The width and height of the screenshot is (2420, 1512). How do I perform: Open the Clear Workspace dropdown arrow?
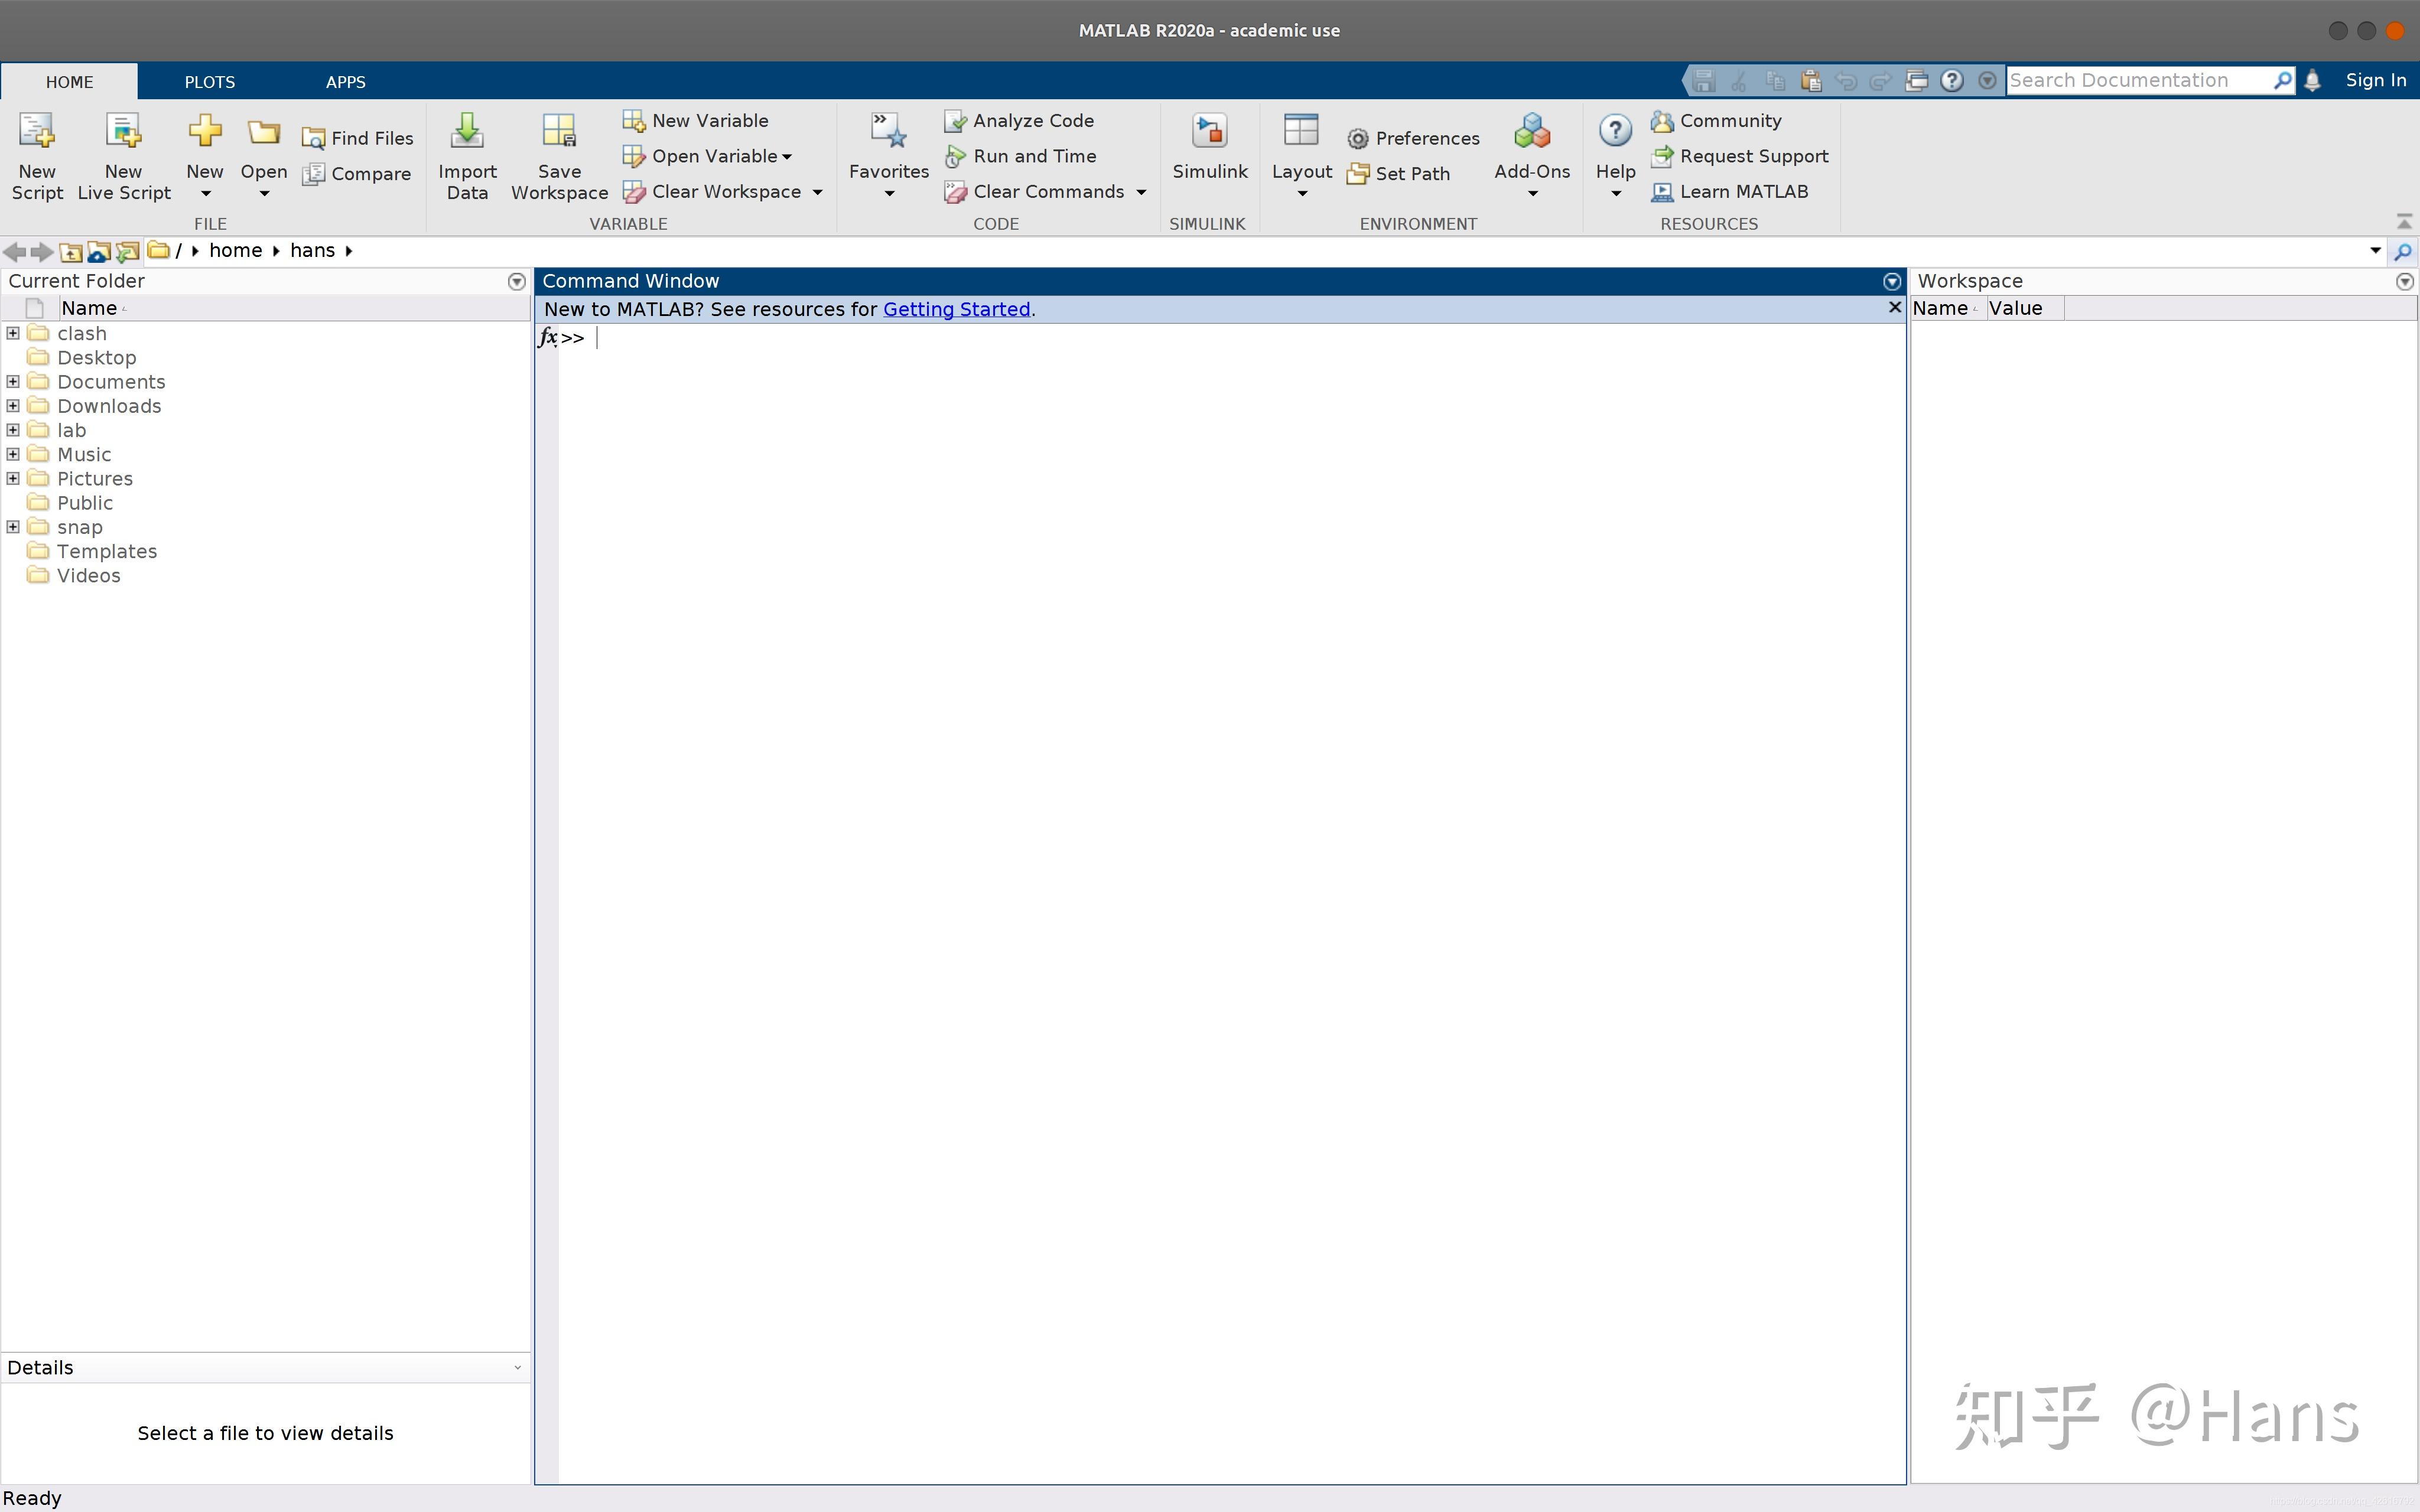tap(817, 192)
